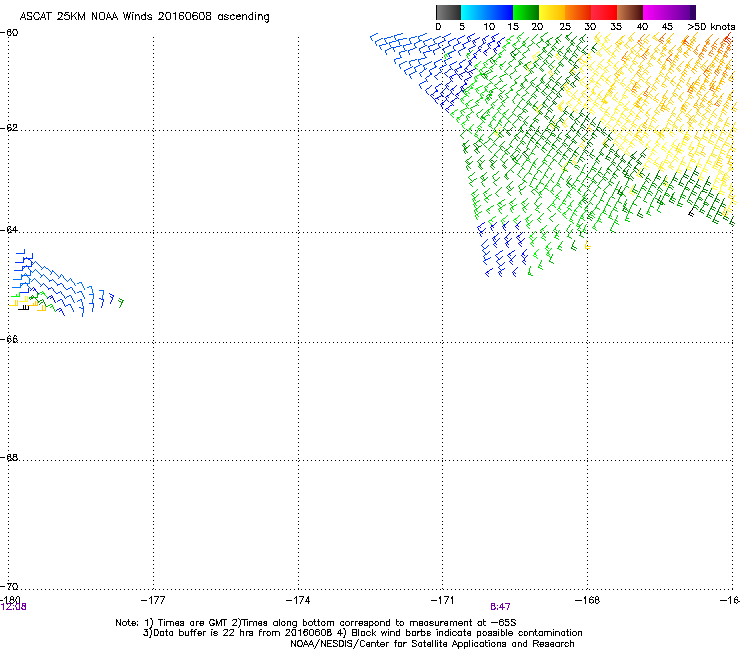The height and width of the screenshot is (650, 740).
Task: Click the note line 'Times are GMT'
Action: 316,623
